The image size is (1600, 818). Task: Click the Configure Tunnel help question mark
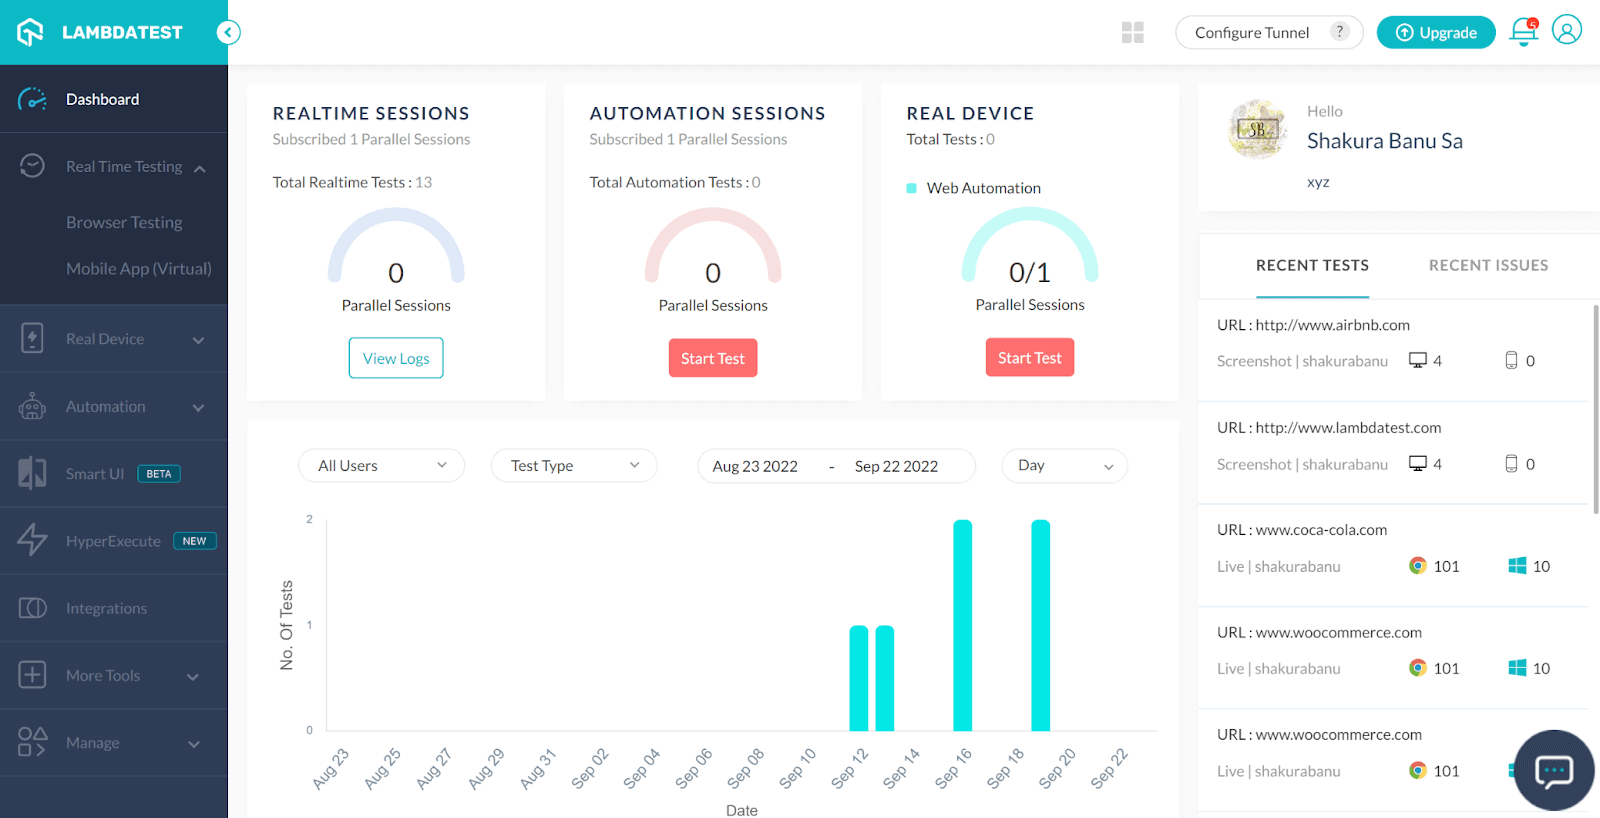coord(1340,32)
